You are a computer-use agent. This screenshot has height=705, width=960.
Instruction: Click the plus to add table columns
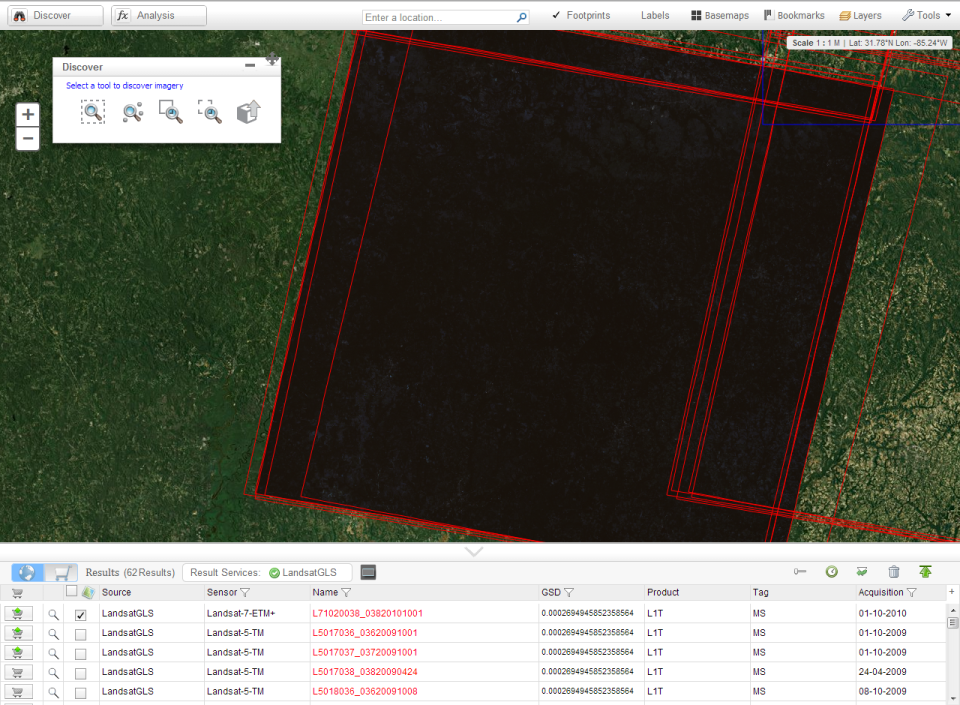point(951,591)
